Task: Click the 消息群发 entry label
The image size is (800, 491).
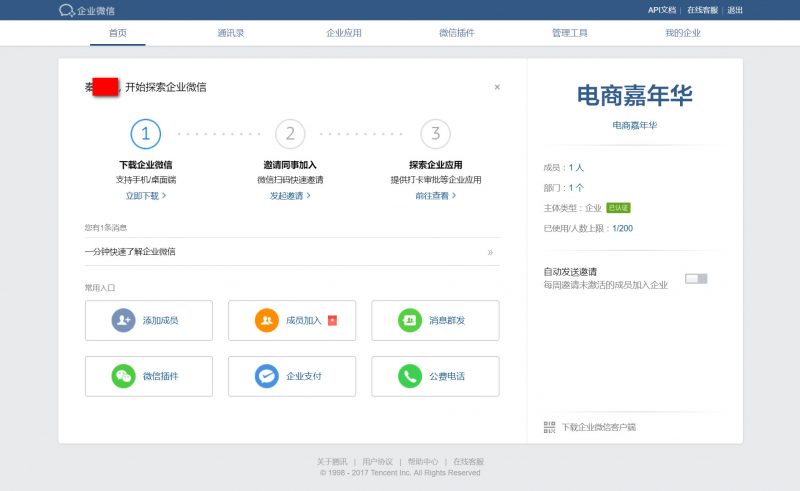Action: (447, 321)
